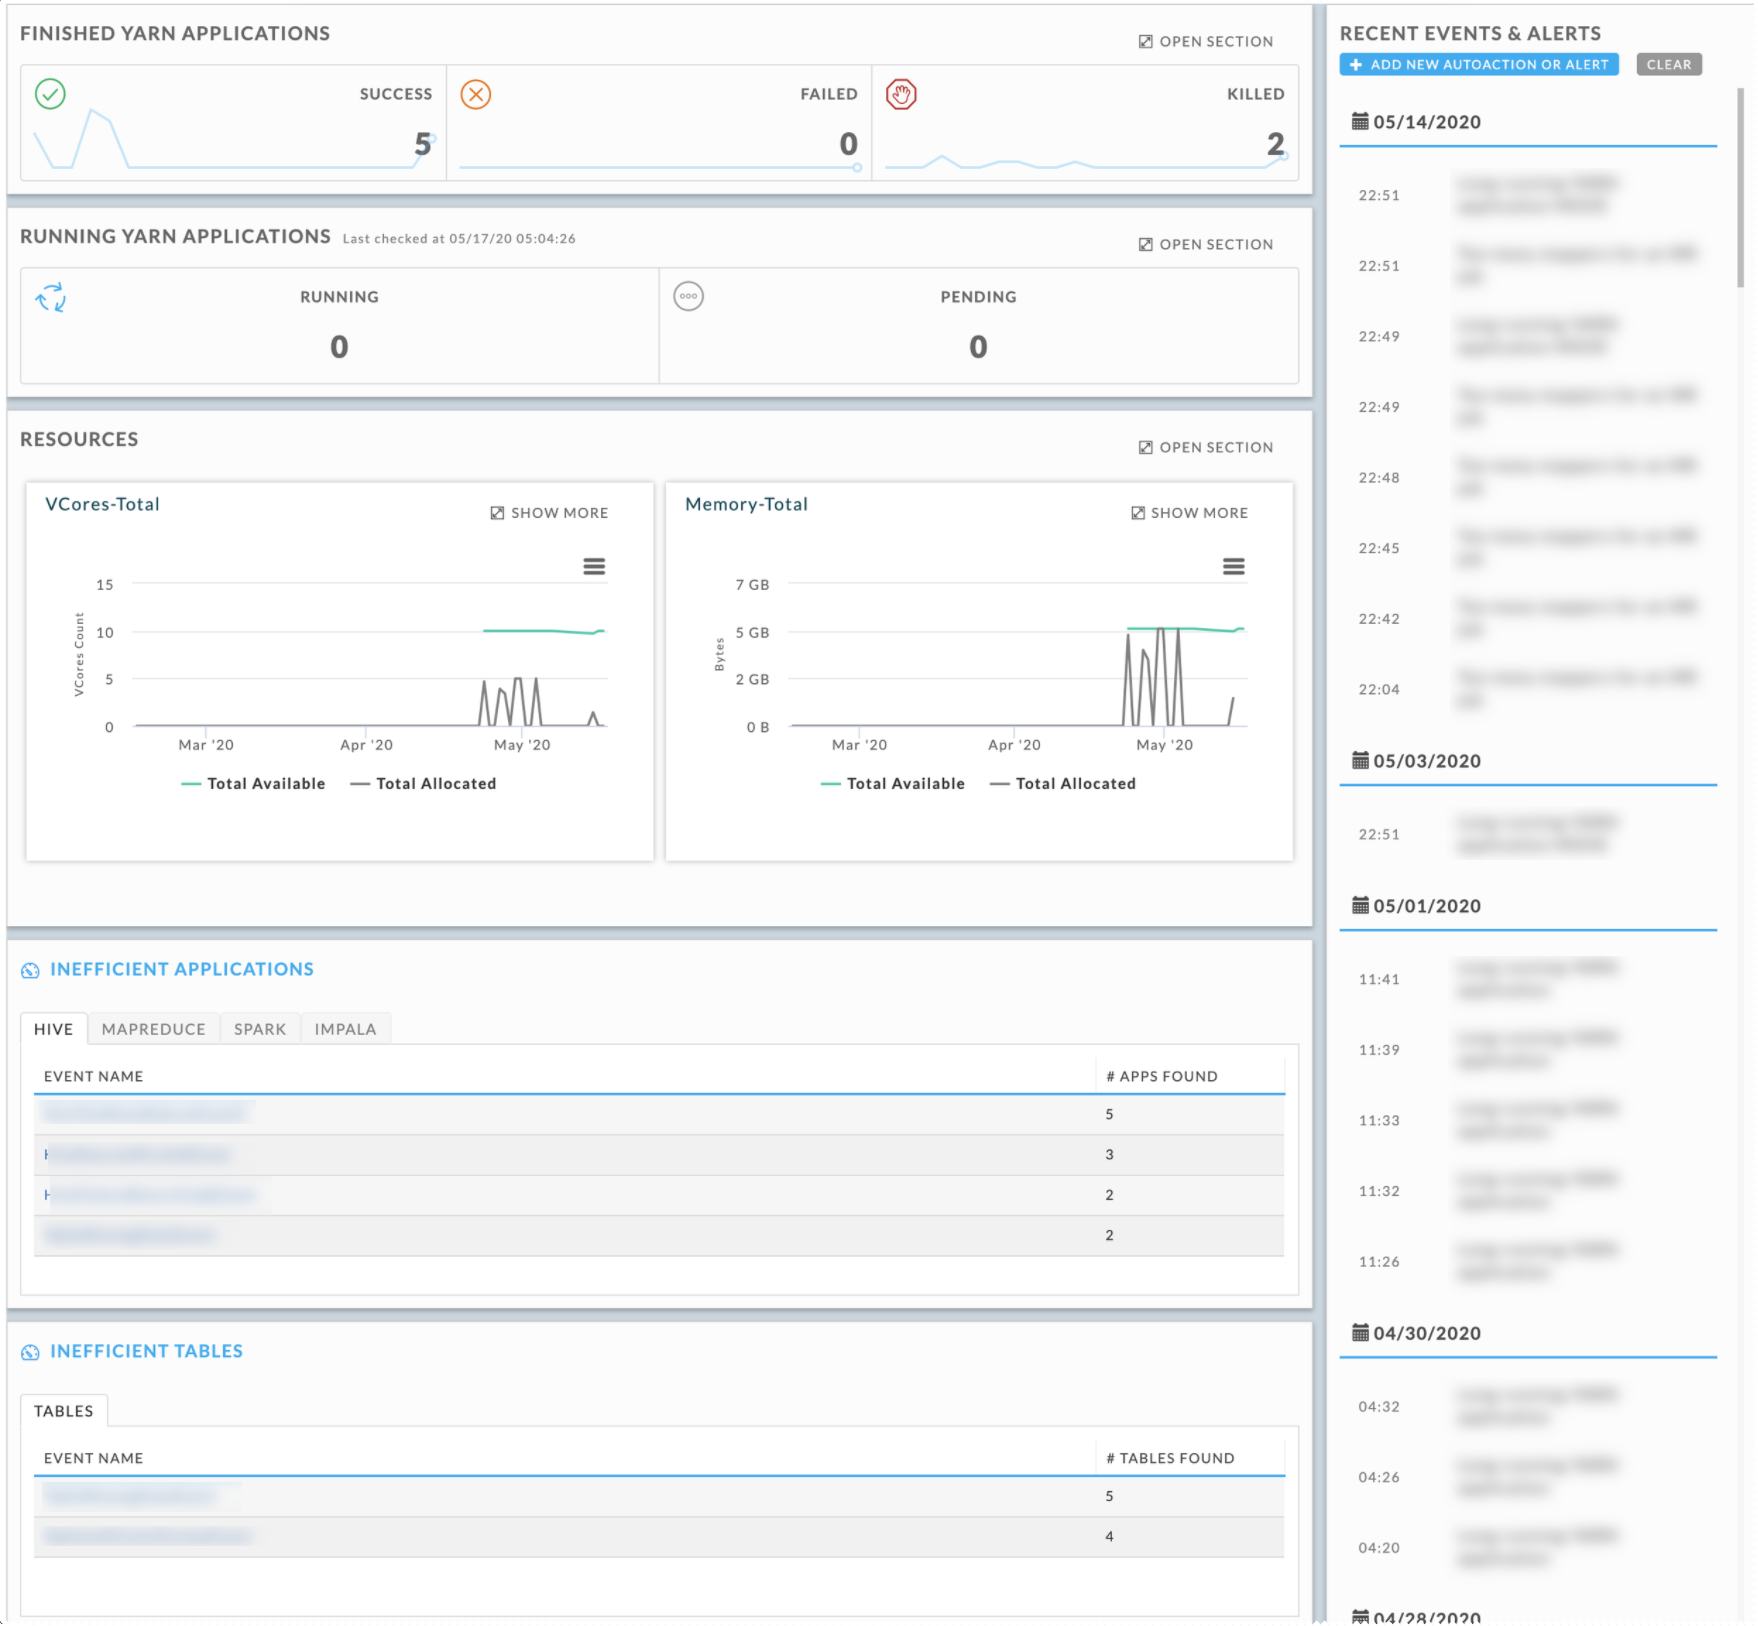Open section for Finished YARN Applications

click(x=1206, y=41)
